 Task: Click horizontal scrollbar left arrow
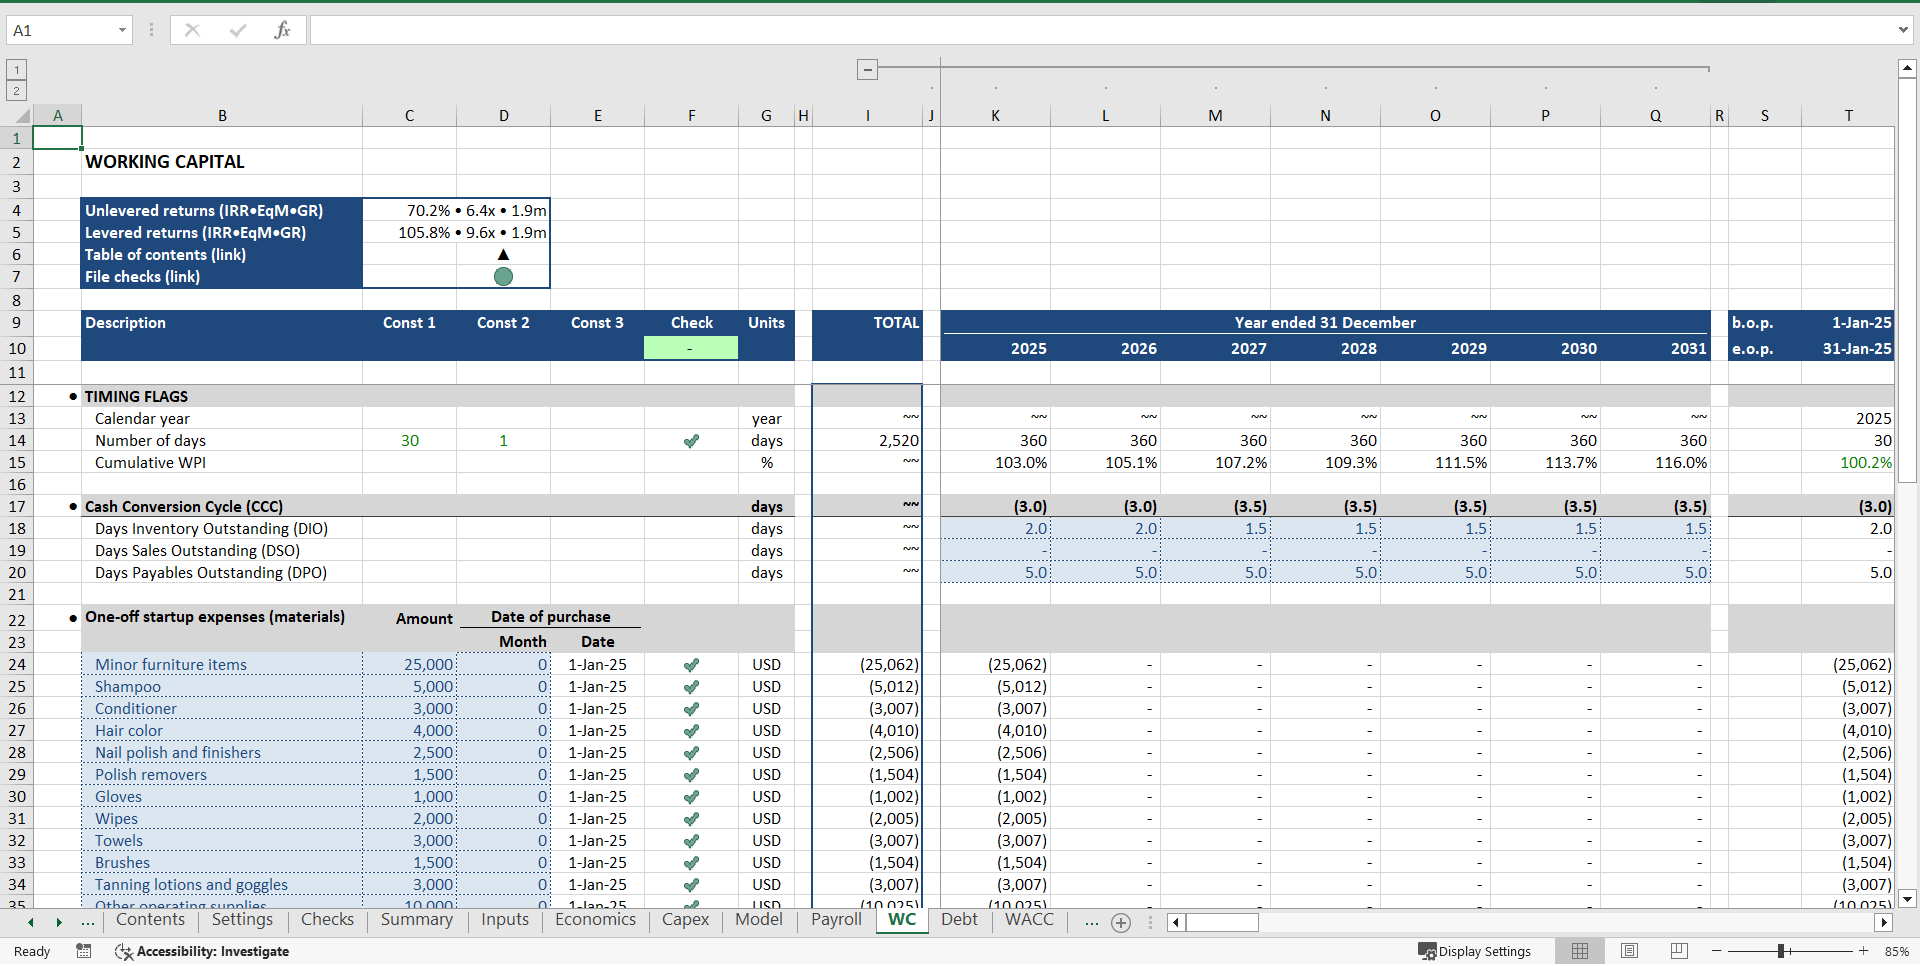(1176, 922)
